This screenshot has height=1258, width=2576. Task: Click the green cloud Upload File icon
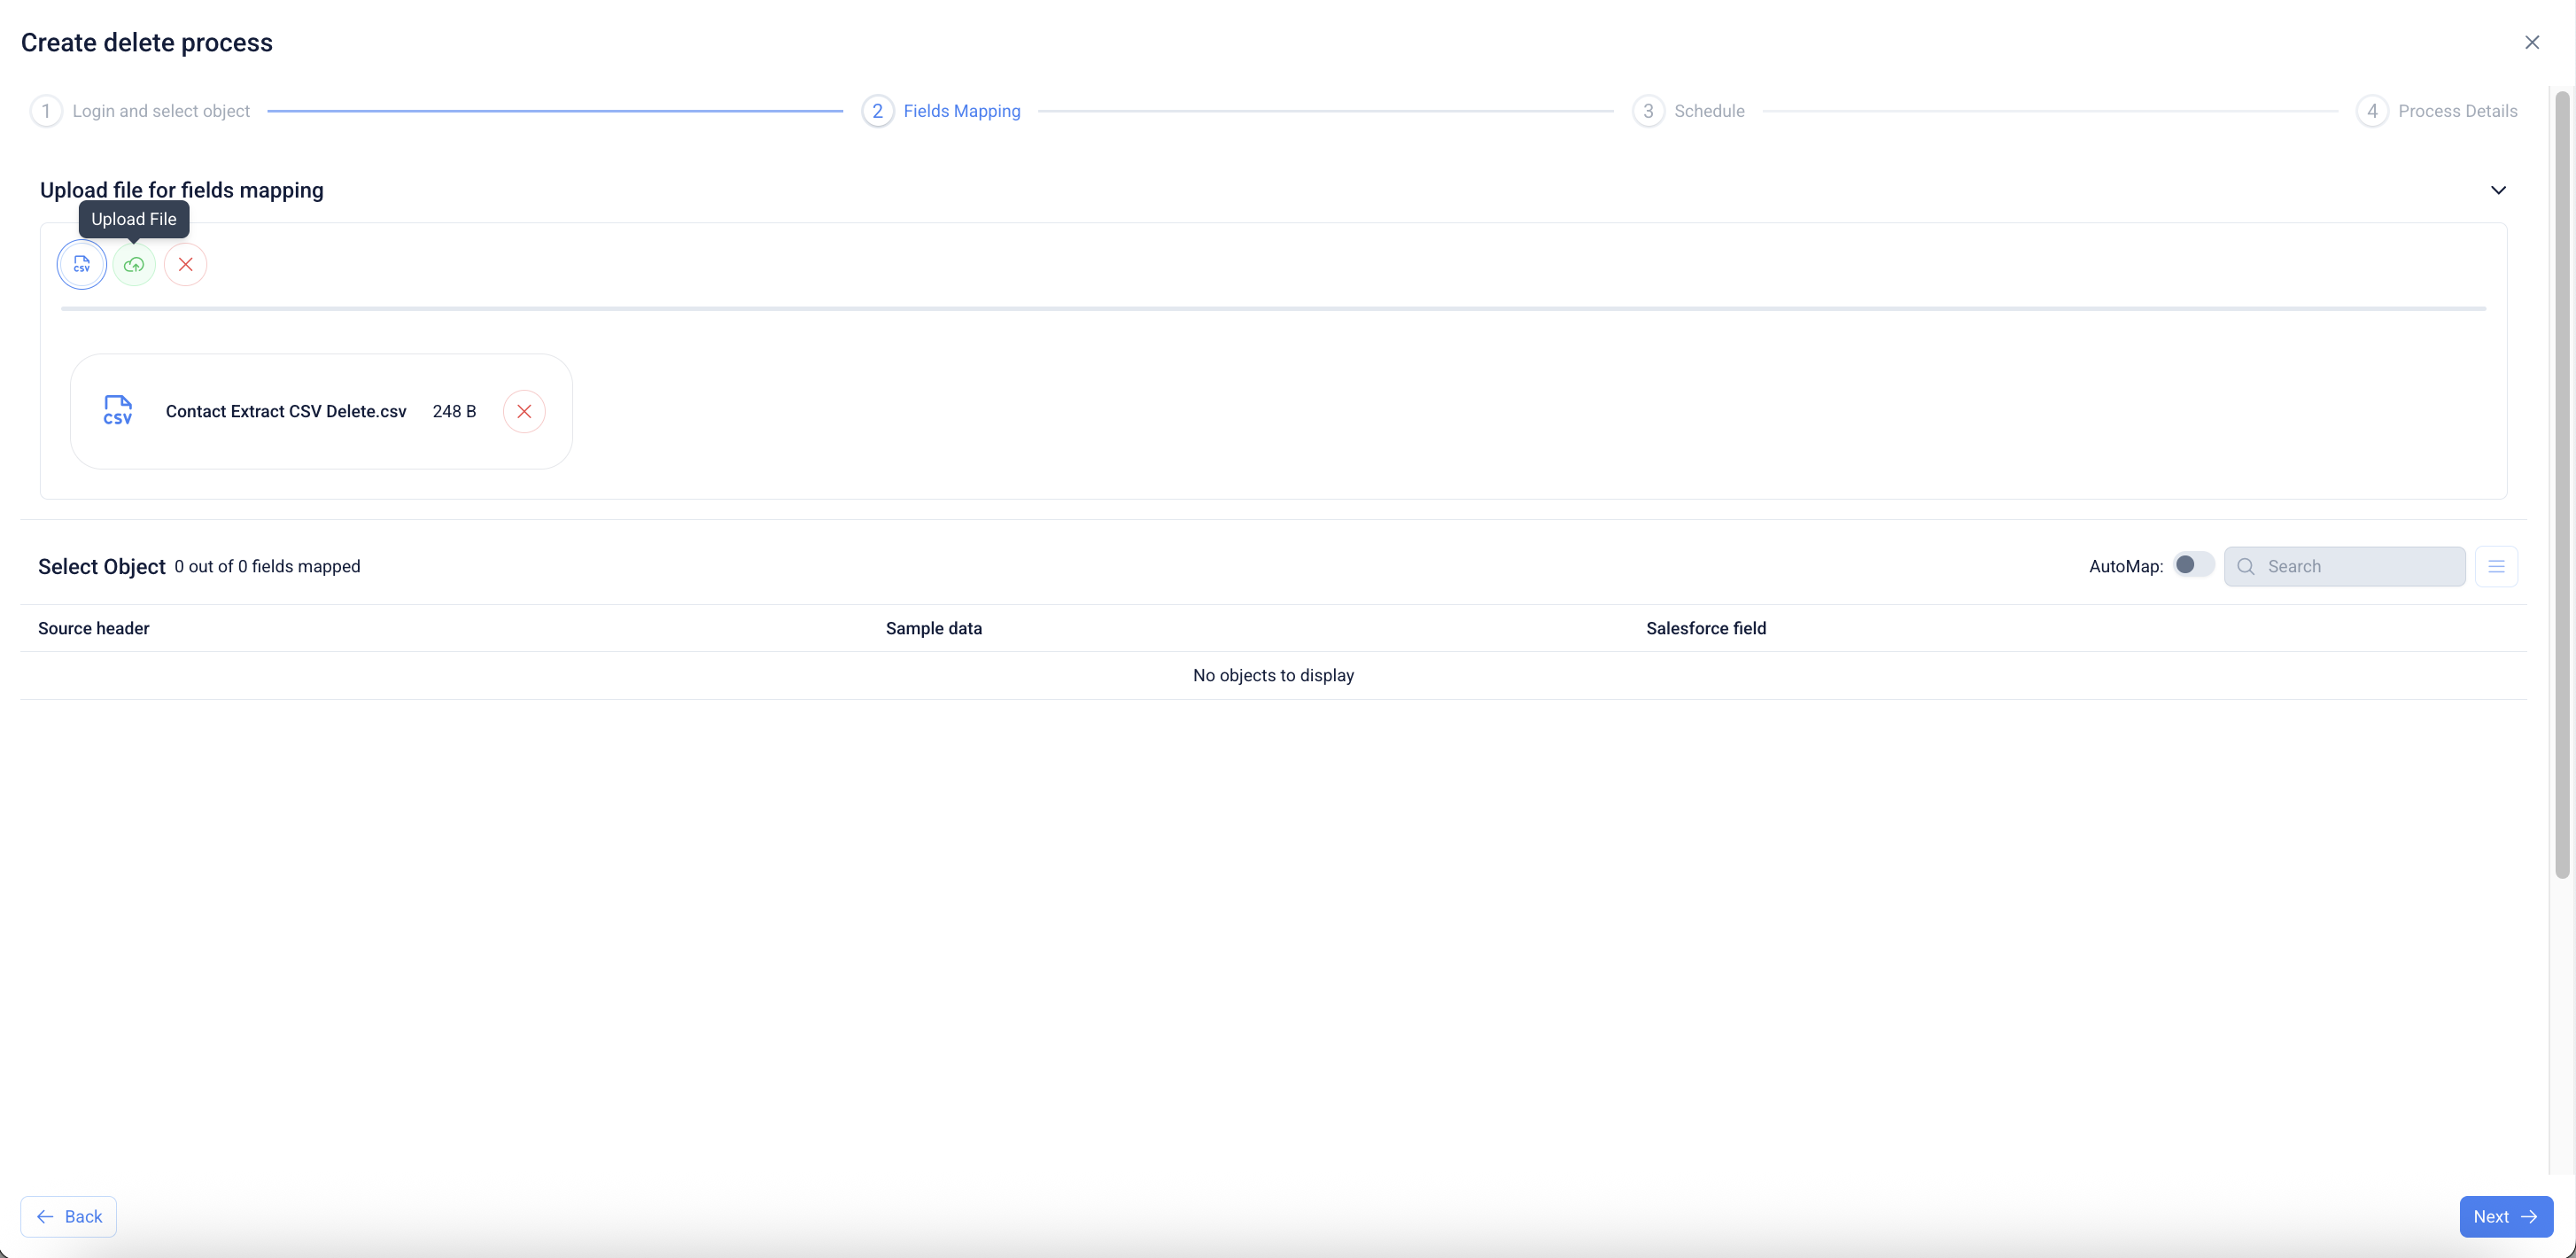(134, 265)
